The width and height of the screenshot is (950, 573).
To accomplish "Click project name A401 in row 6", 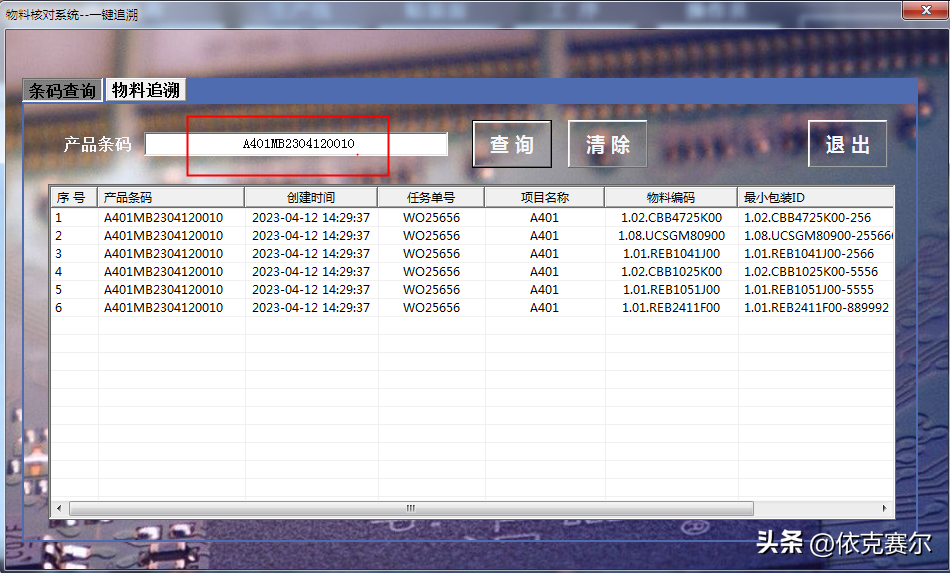I will pos(544,308).
